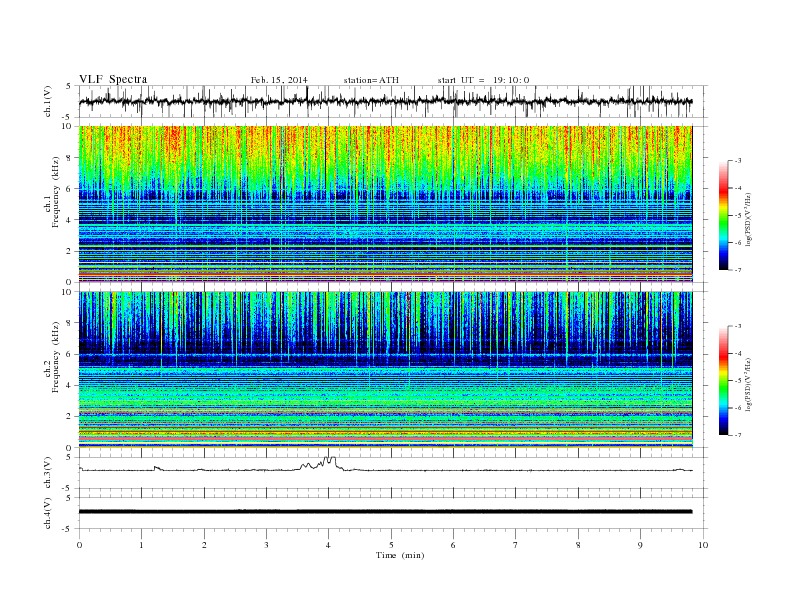The image size is (792, 612).
Task: Click time-axis tick label "7"
Action: [516, 545]
